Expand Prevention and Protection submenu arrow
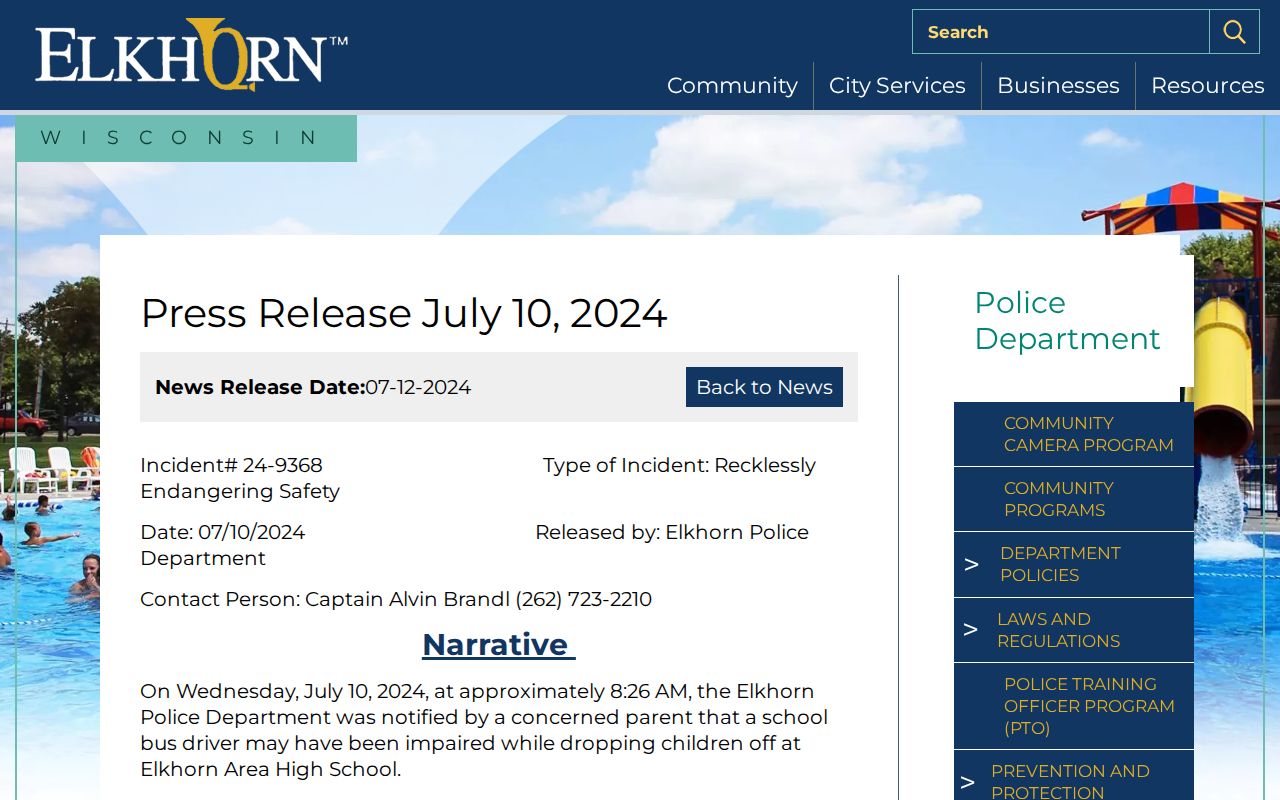The image size is (1280, 800). pyautogui.click(x=967, y=782)
